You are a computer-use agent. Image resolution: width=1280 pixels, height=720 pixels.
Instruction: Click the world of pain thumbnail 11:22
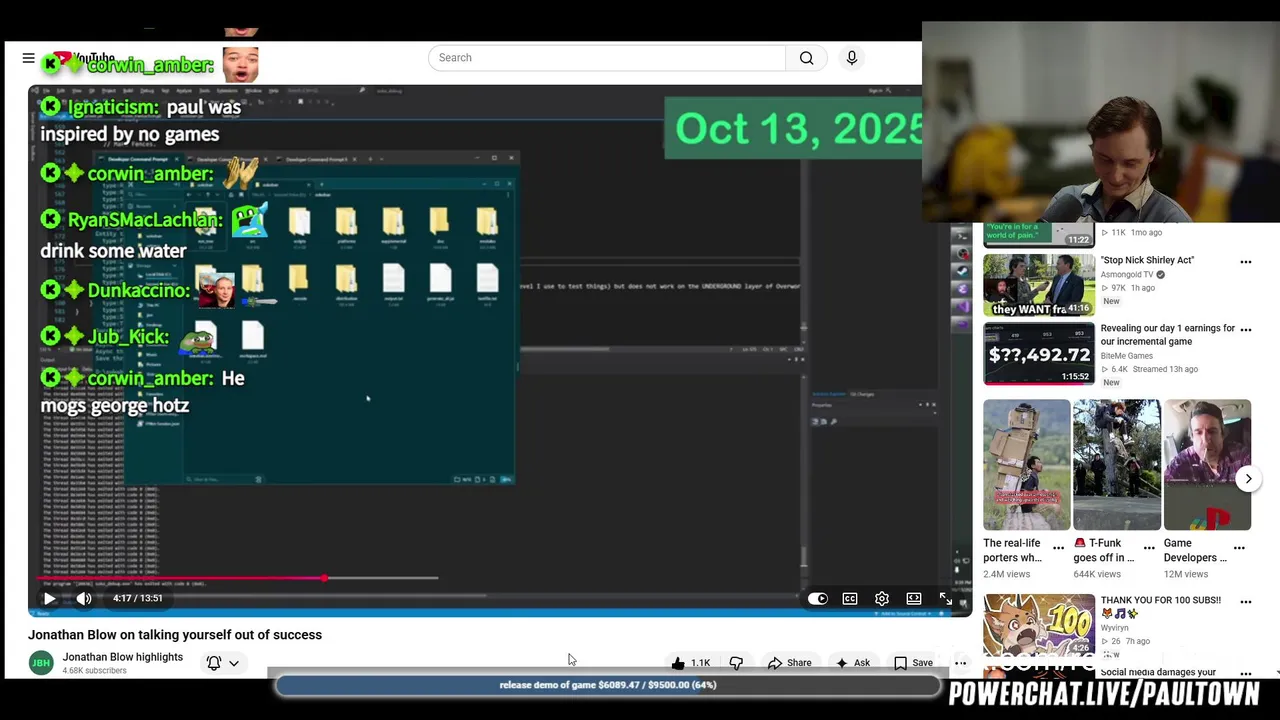point(1039,235)
